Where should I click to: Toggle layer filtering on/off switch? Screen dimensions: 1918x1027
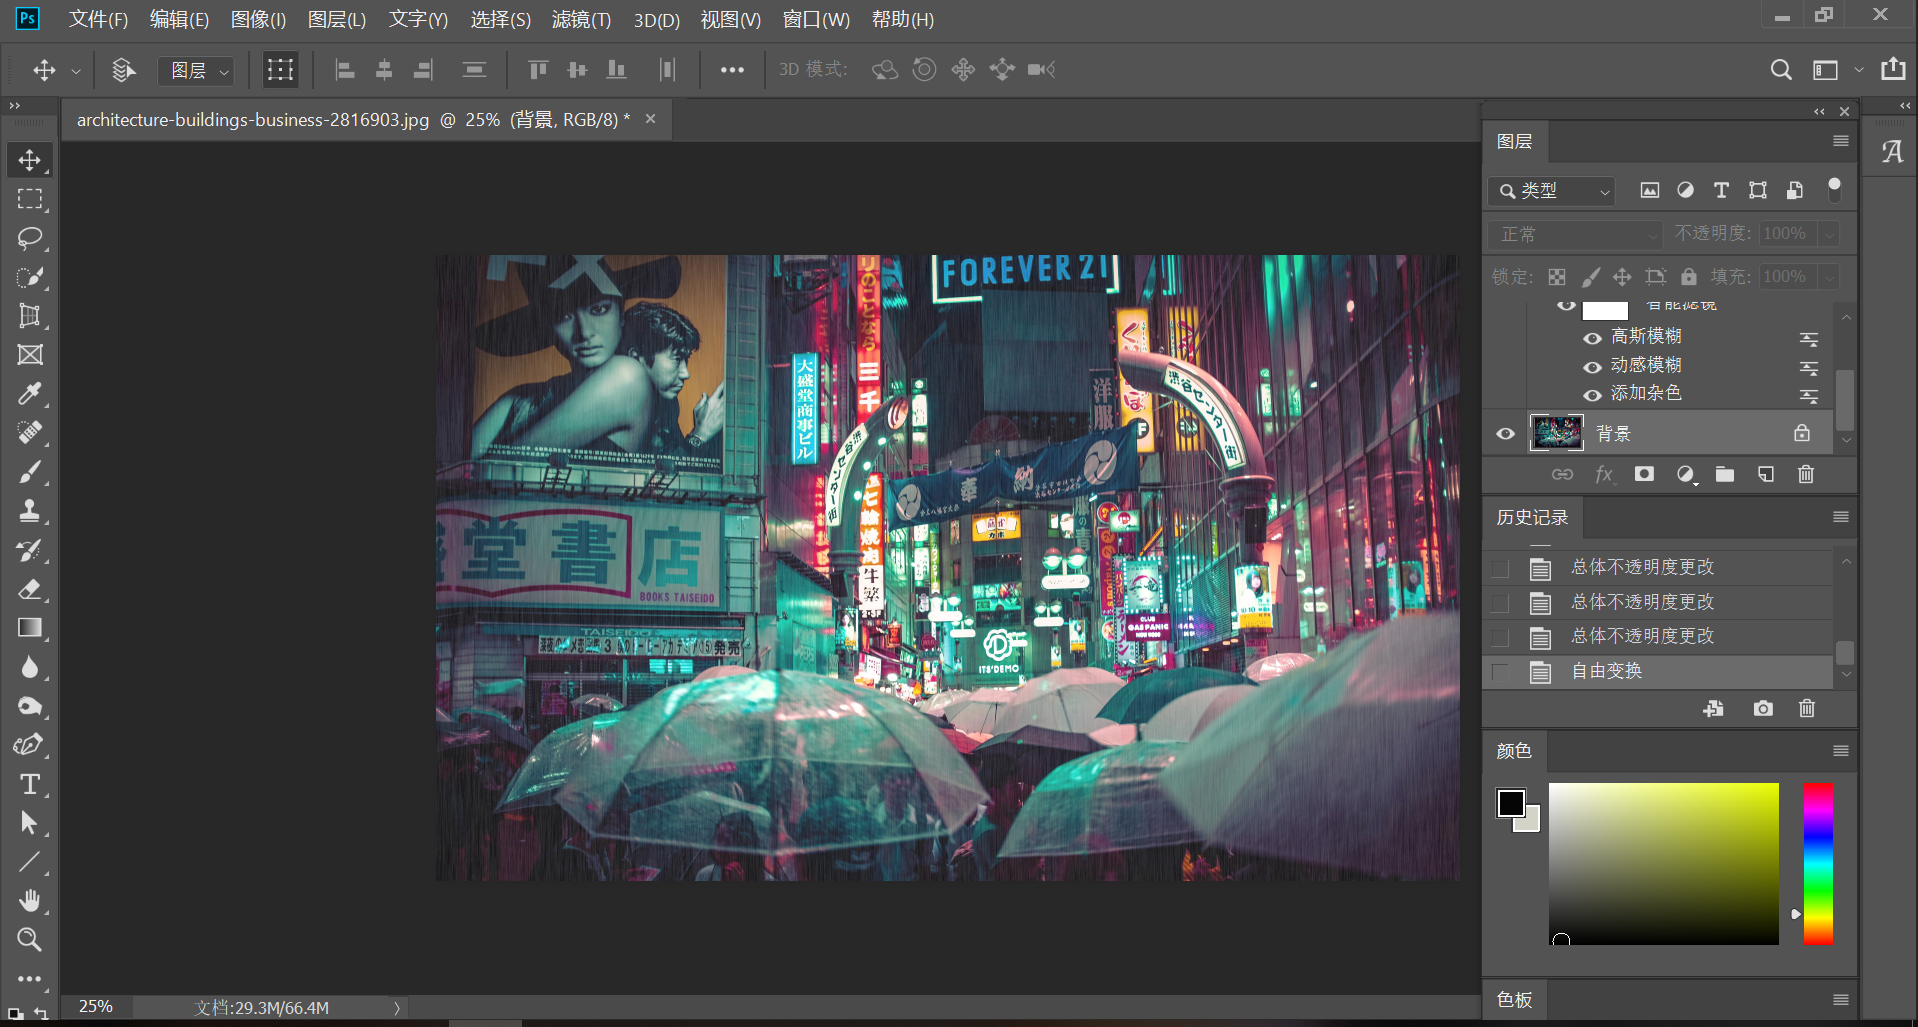pos(1834,189)
